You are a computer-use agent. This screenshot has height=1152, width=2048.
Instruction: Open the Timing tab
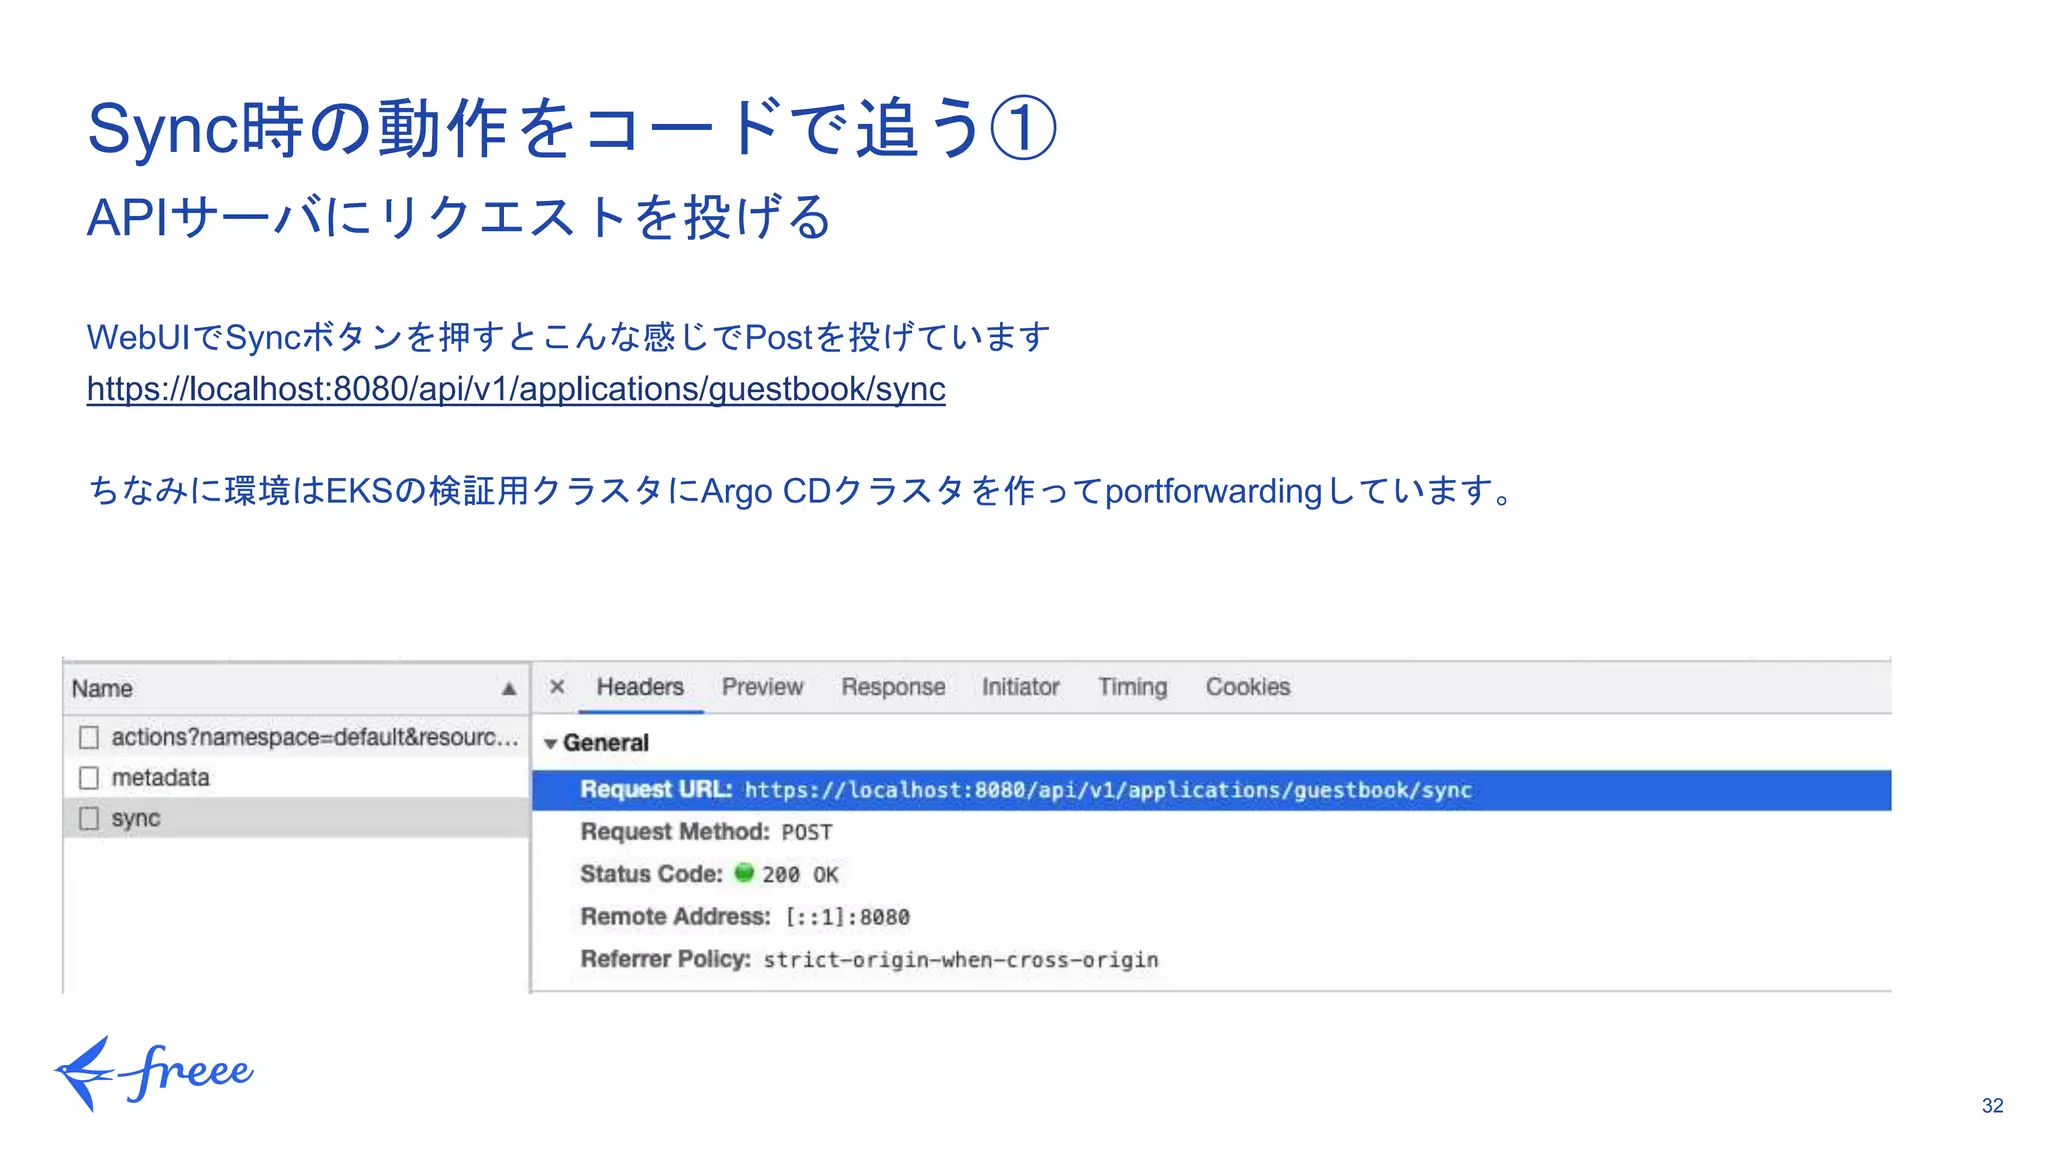pos(1132,687)
